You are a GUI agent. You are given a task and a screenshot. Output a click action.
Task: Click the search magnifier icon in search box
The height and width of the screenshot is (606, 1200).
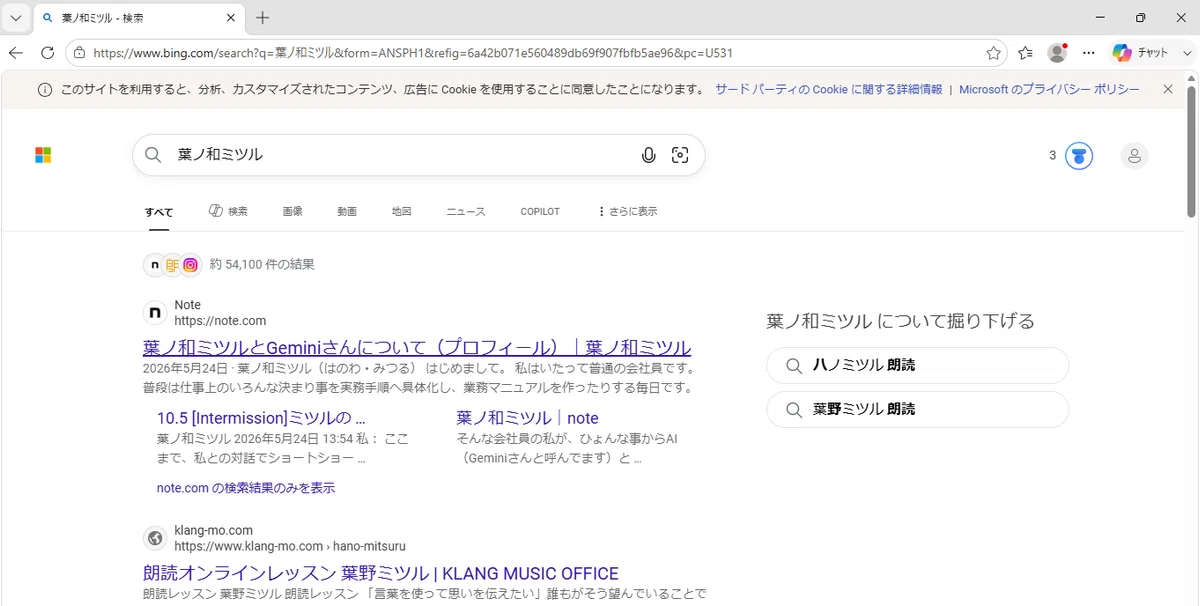(x=153, y=155)
